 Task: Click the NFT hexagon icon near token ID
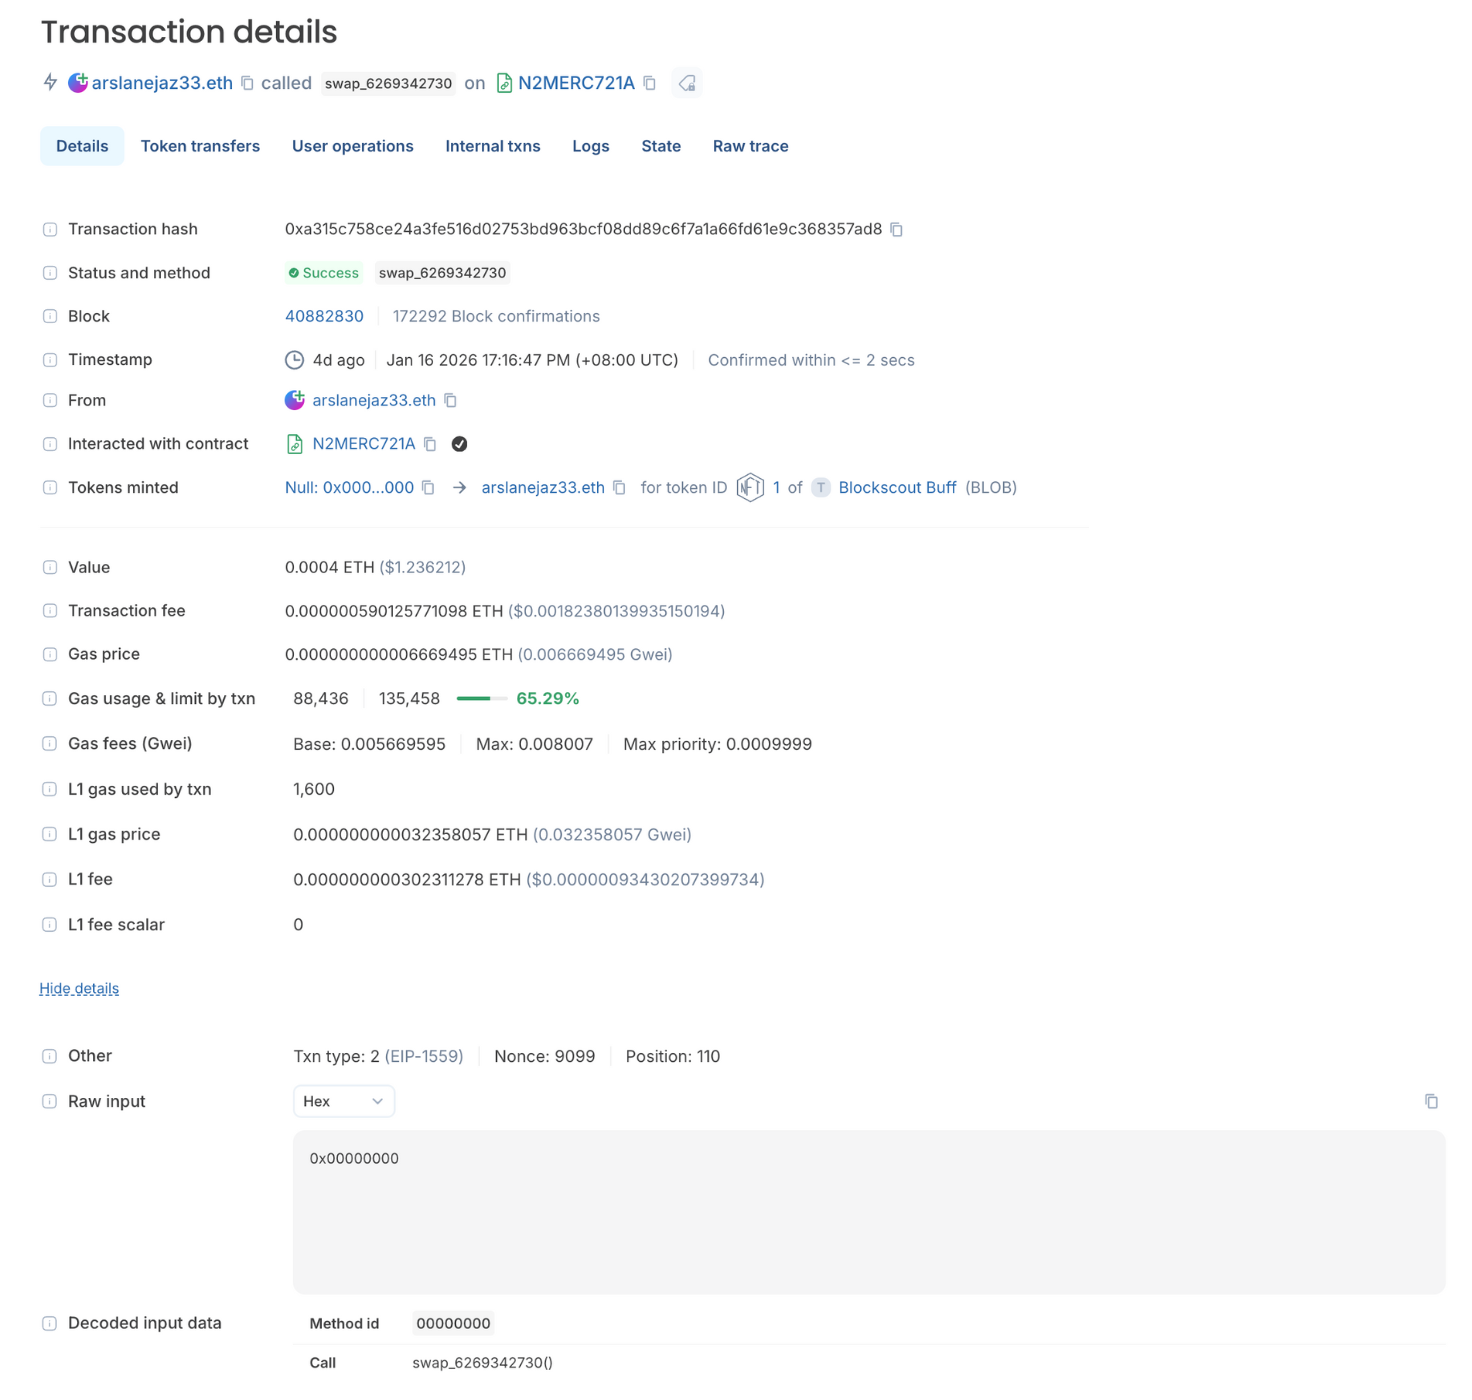tap(749, 487)
